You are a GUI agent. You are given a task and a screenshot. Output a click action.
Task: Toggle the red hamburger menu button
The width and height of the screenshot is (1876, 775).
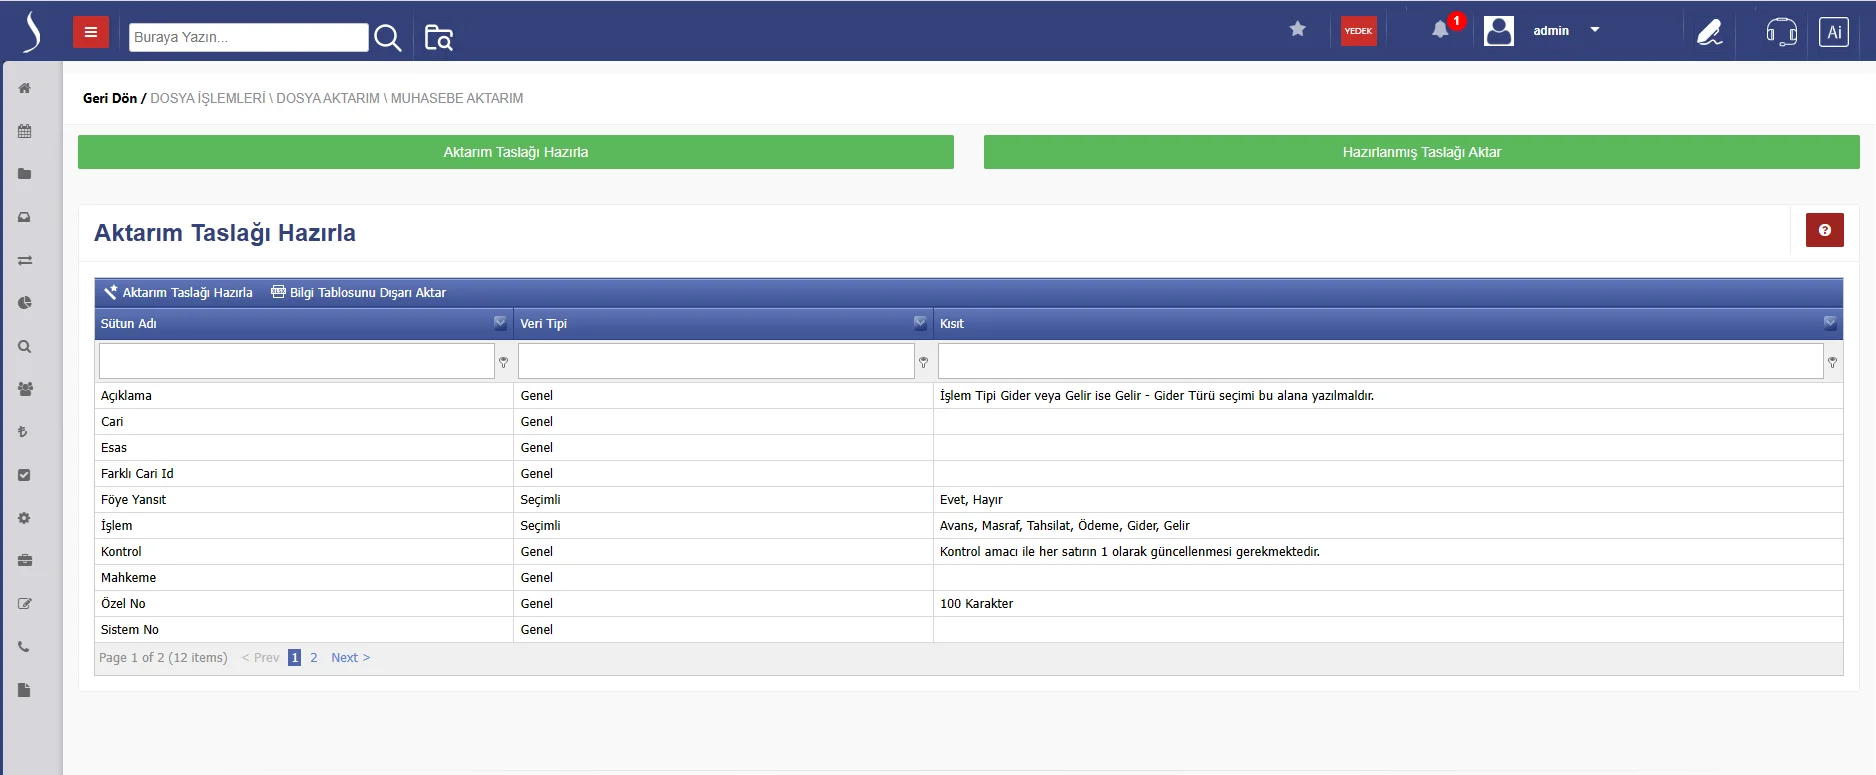click(x=91, y=32)
